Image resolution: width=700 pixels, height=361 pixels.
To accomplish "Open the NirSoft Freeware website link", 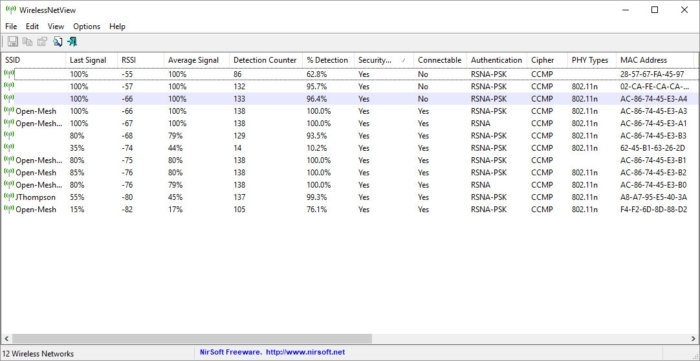I will (272, 353).
